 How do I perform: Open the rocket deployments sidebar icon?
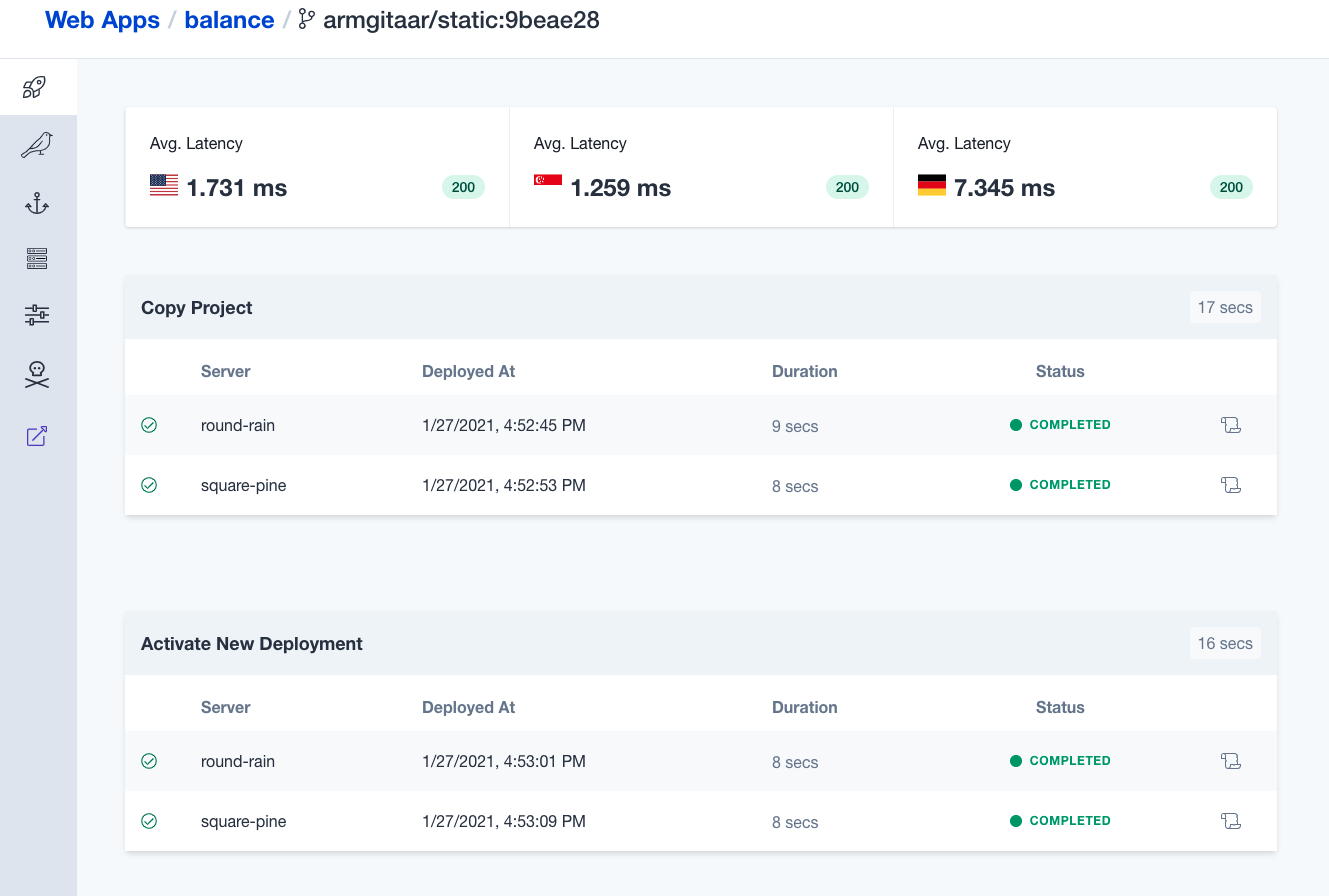coord(35,87)
